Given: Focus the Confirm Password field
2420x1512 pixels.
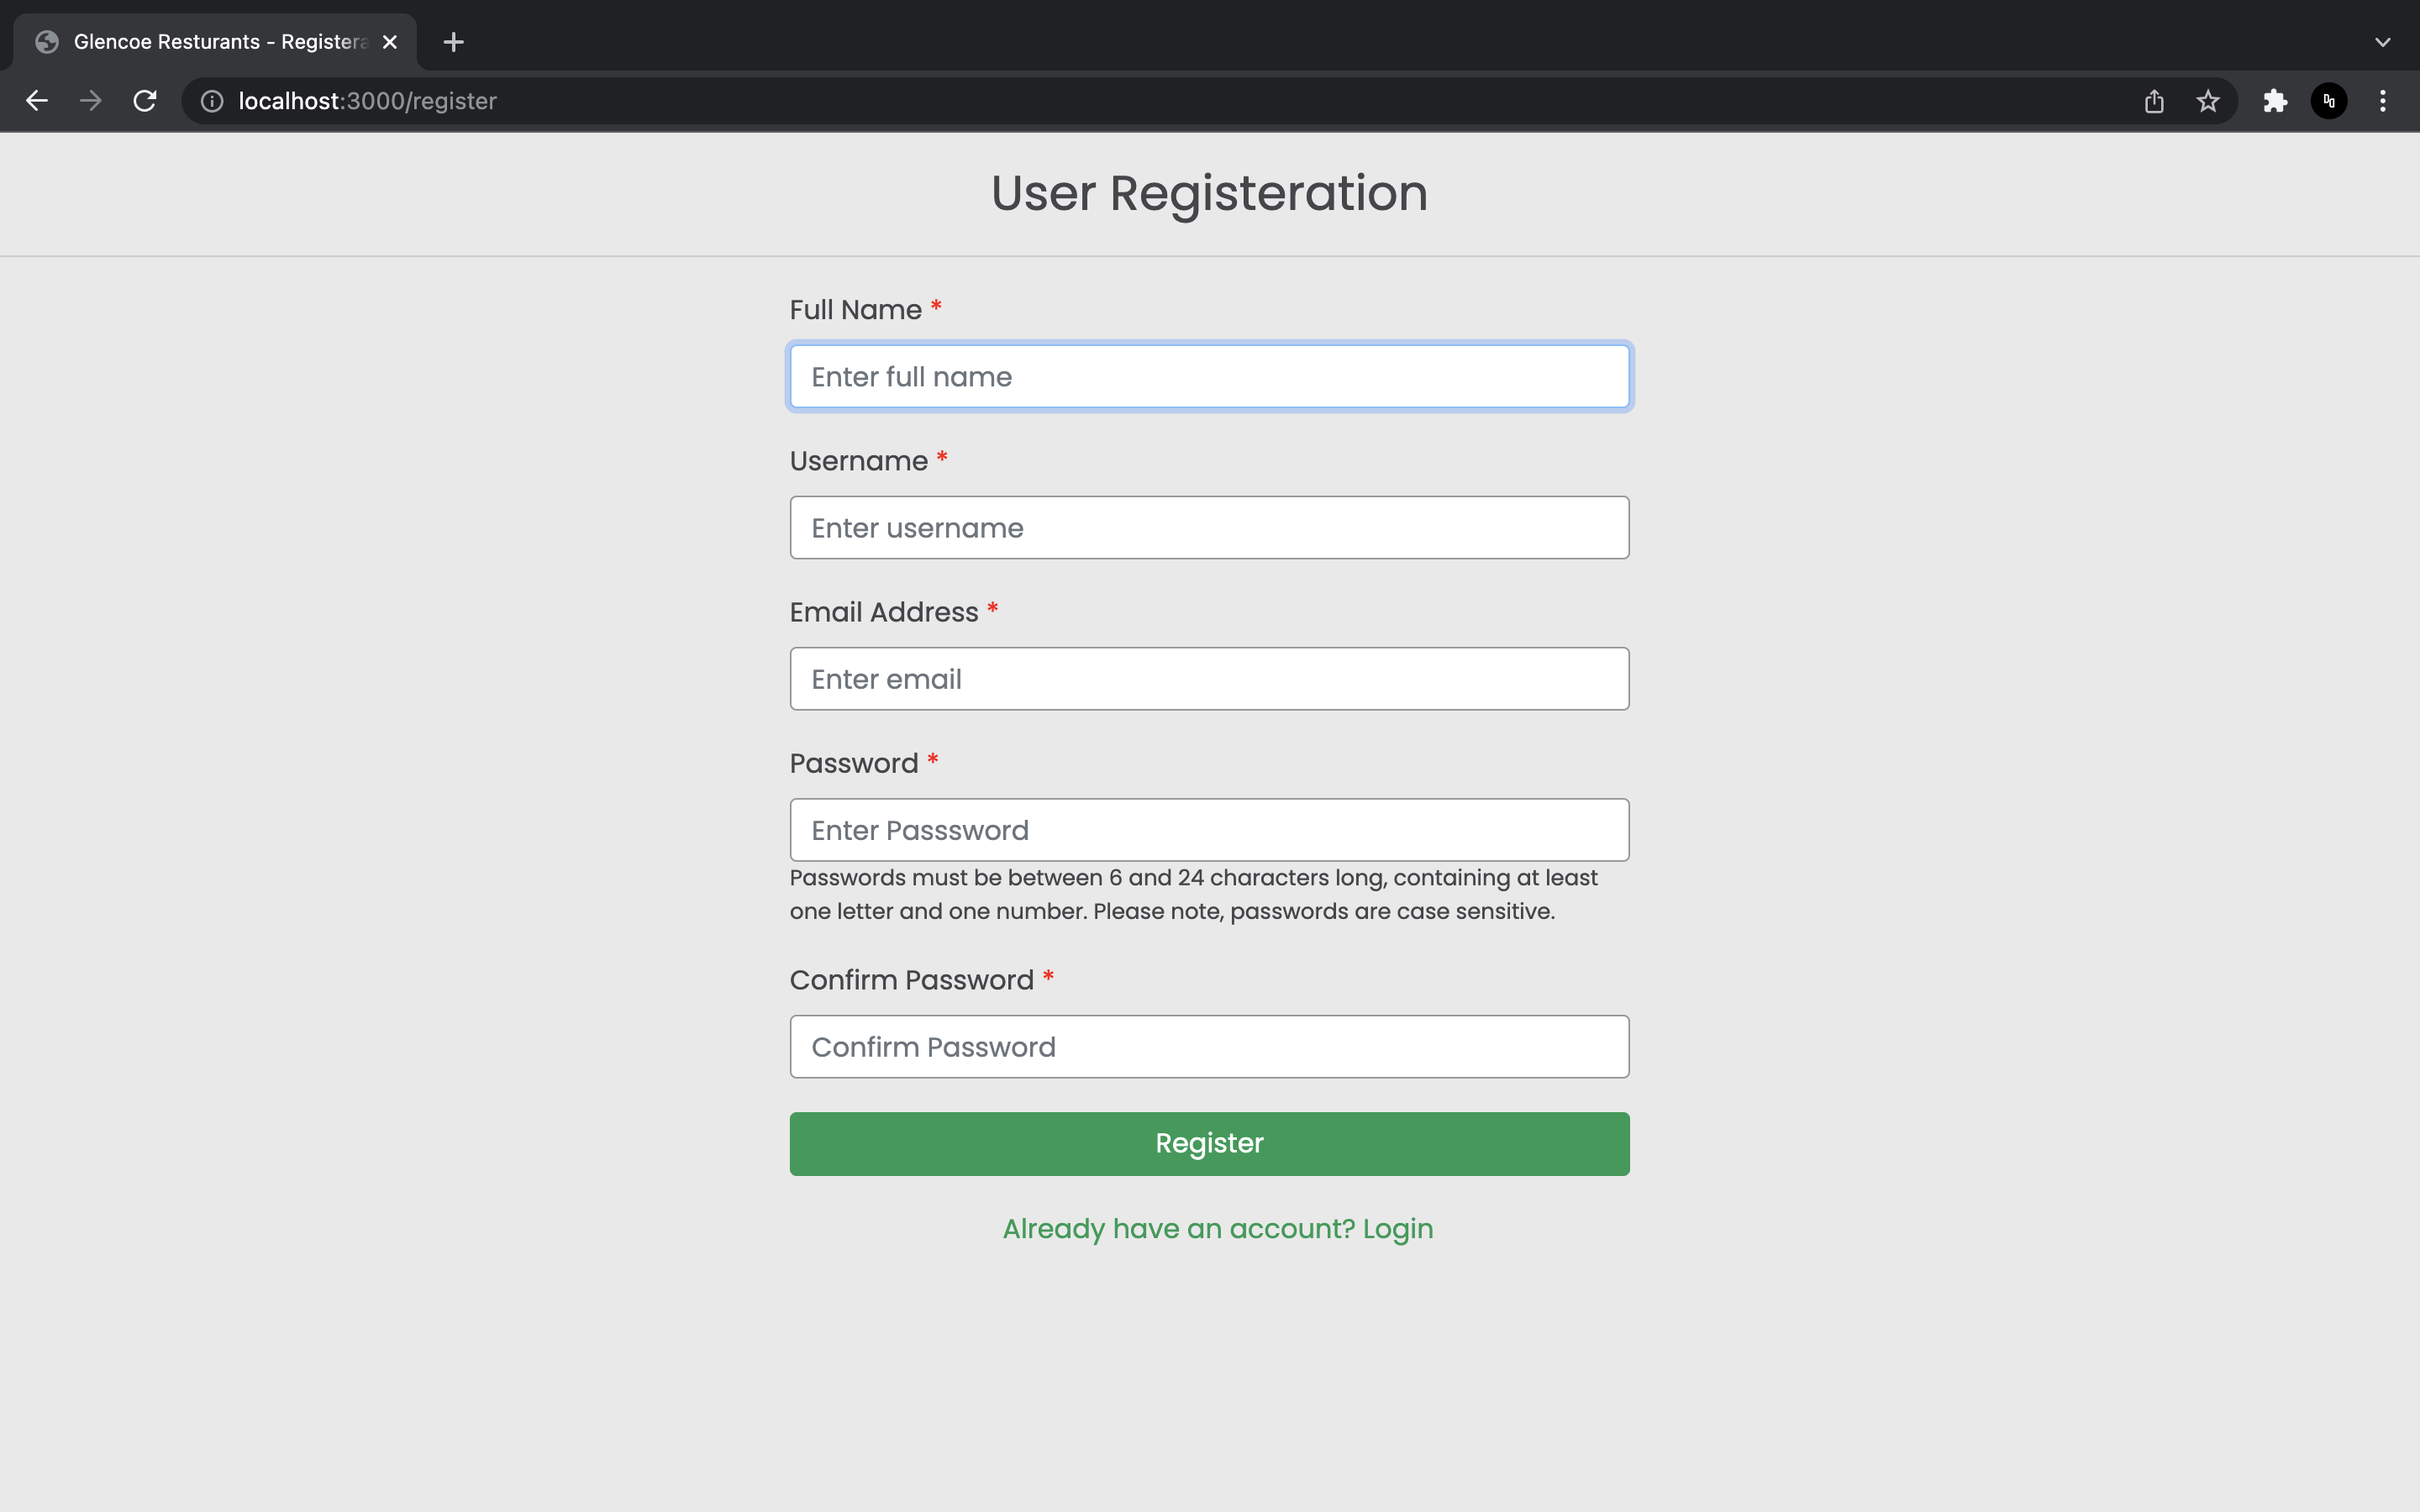Looking at the screenshot, I should tap(1209, 1047).
